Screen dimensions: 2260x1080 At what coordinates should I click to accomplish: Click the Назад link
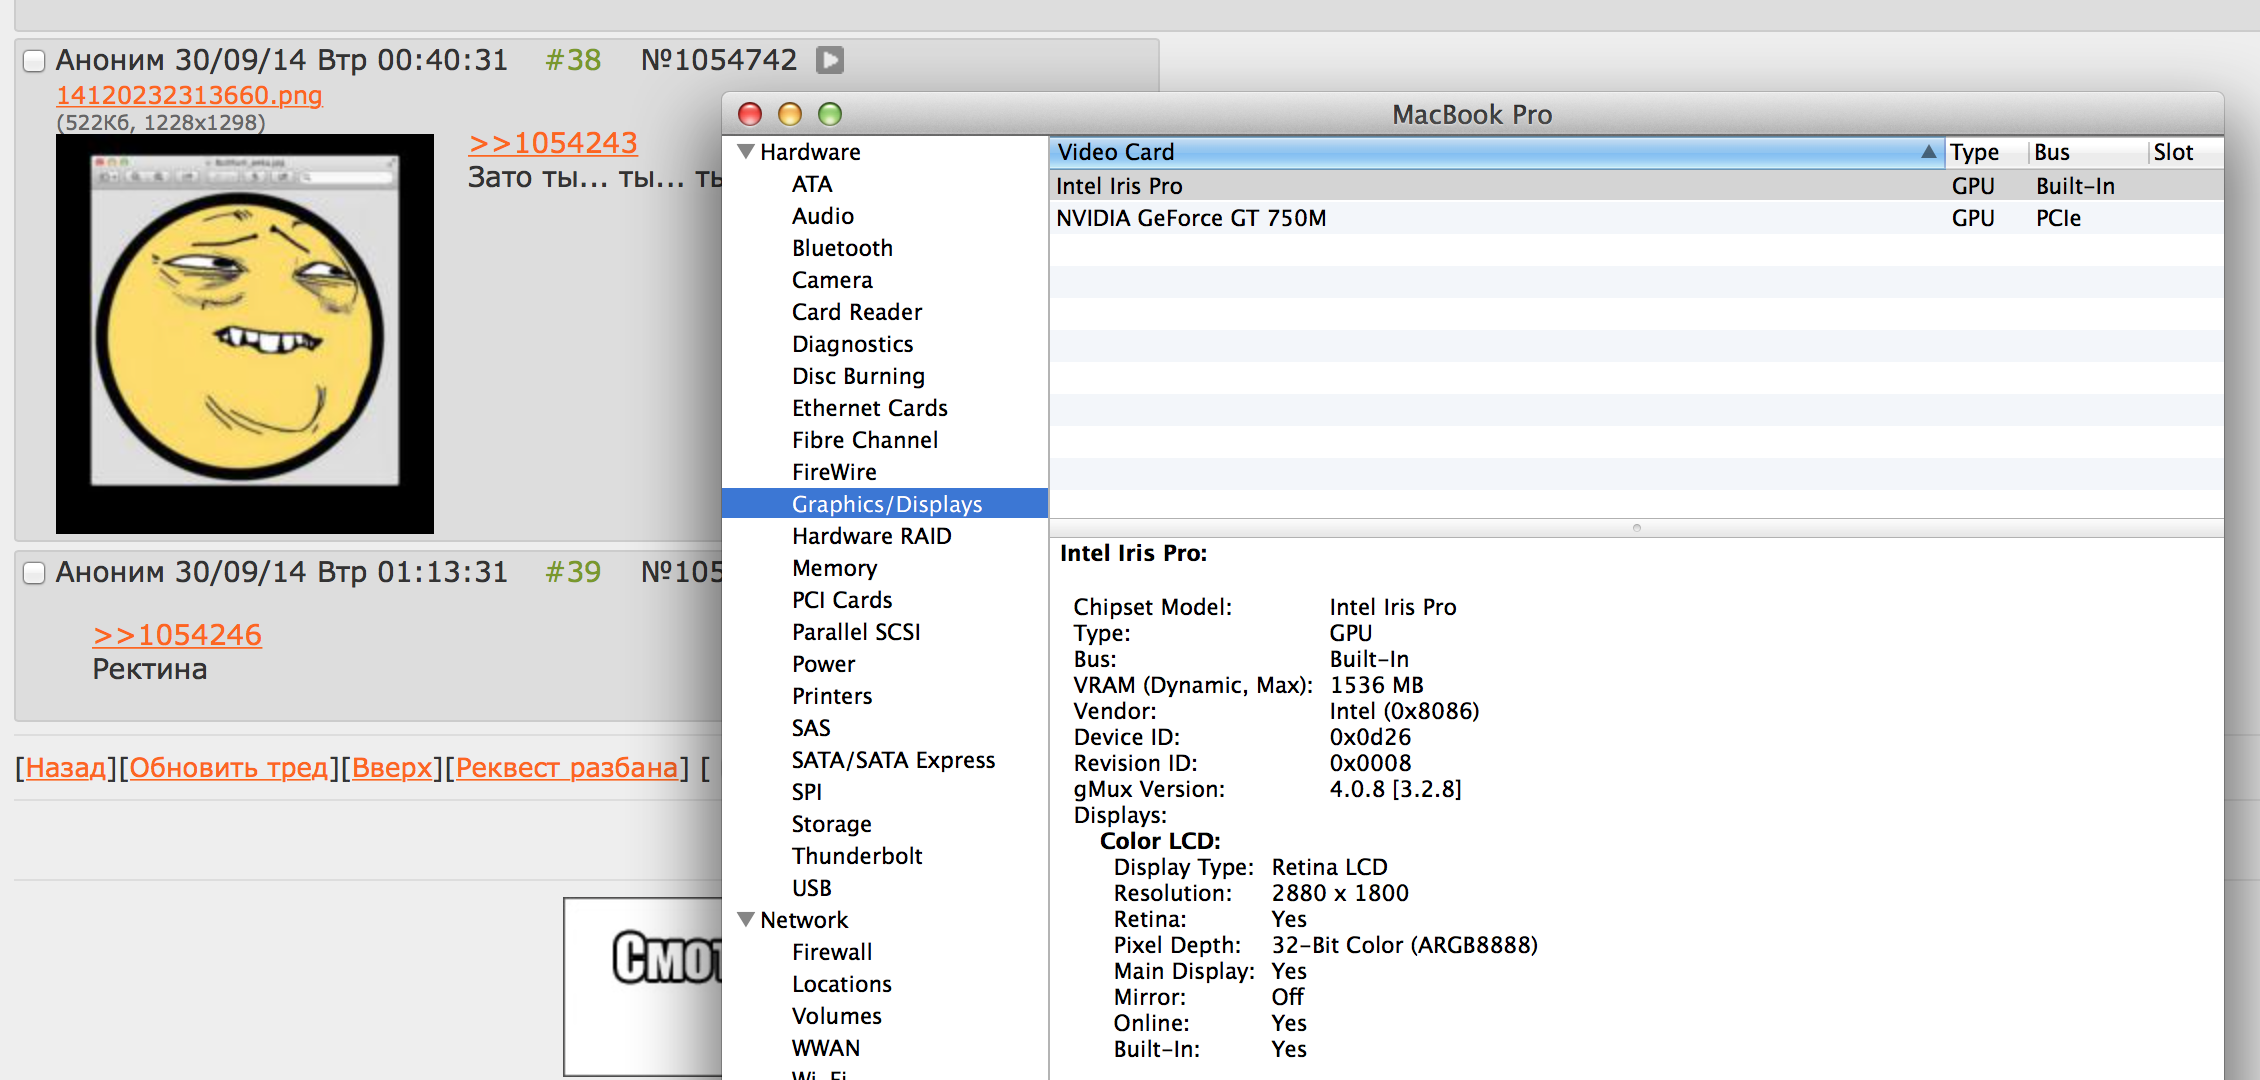tap(66, 768)
